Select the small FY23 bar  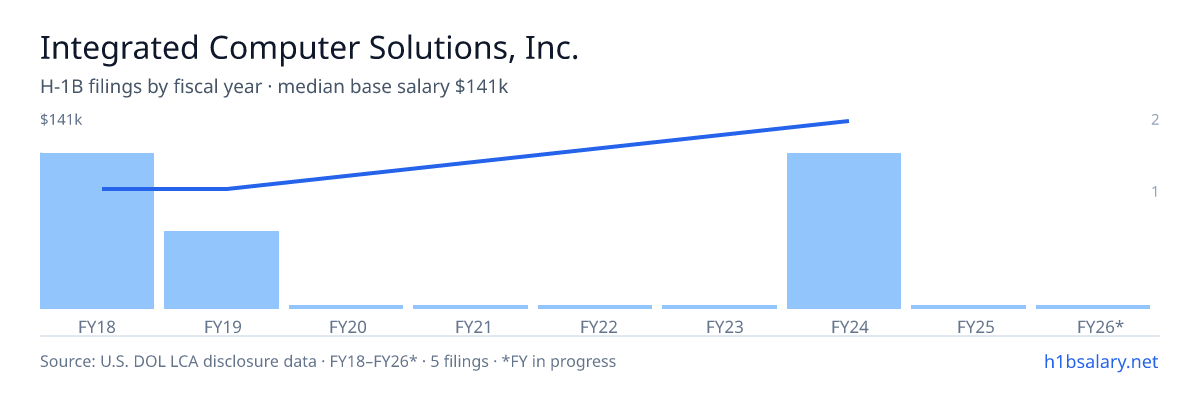pyautogui.click(x=719, y=307)
